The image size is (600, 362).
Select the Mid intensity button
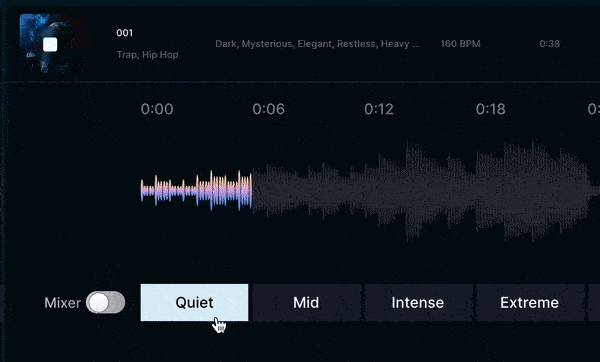coord(306,303)
